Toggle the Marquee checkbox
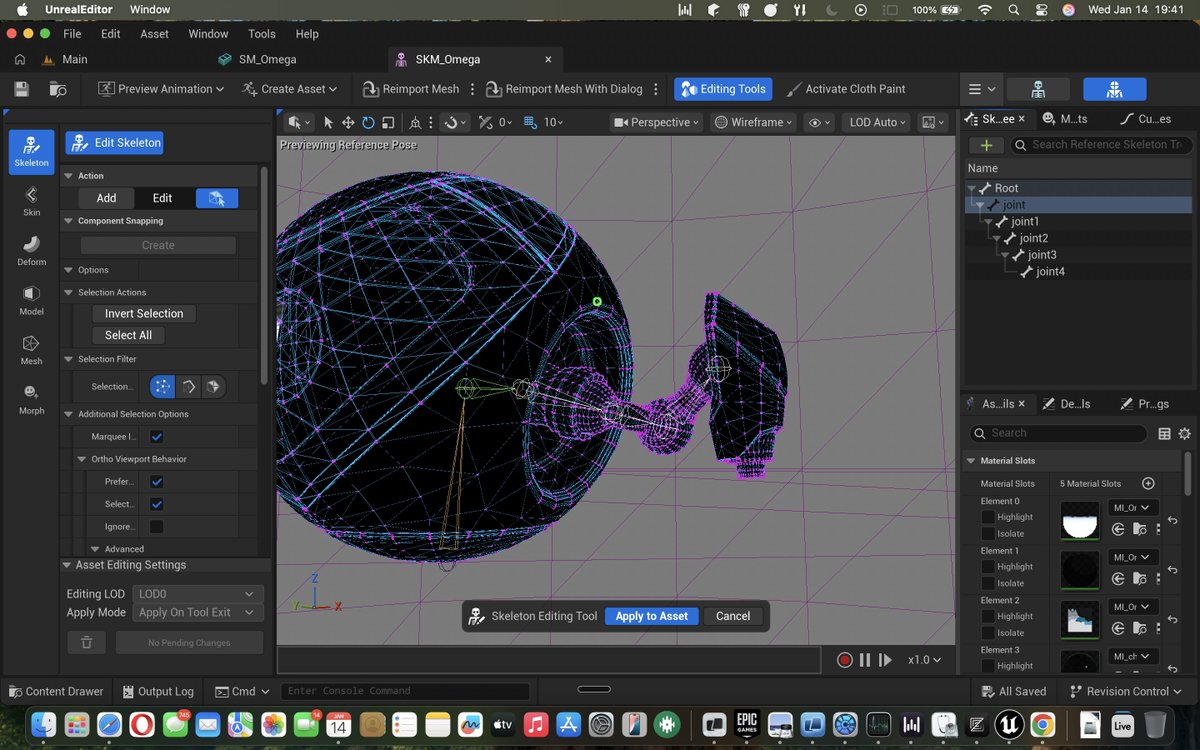The image size is (1200, 750). (x=157, y=437)
